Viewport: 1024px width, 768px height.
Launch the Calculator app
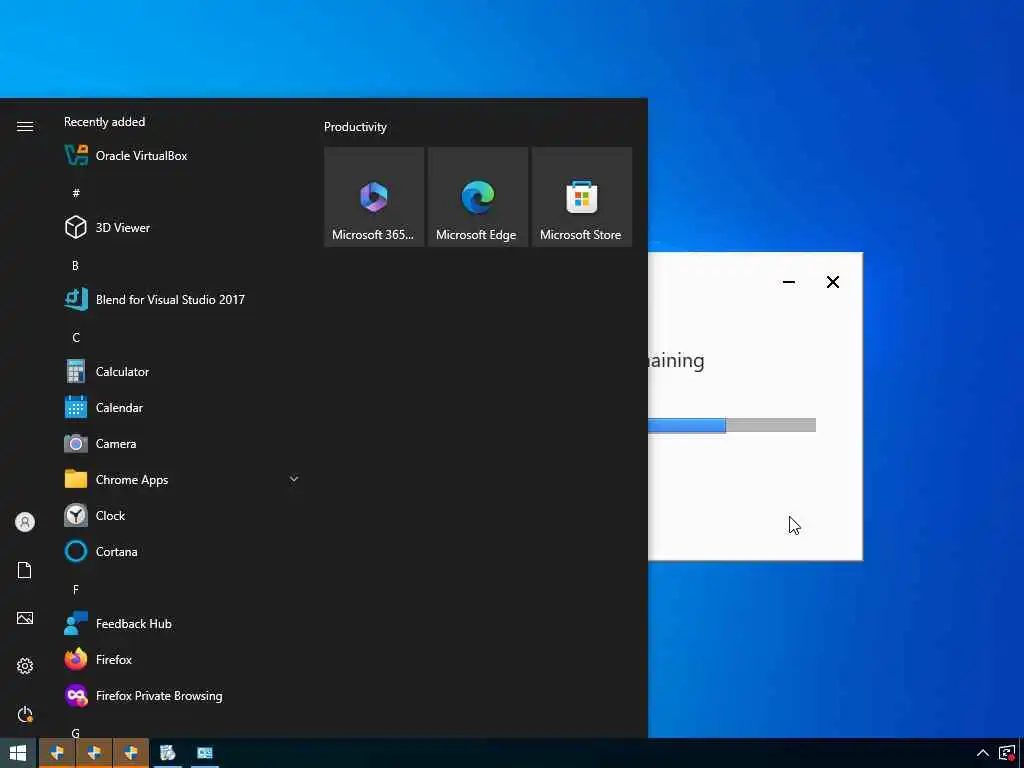(182, 372)
